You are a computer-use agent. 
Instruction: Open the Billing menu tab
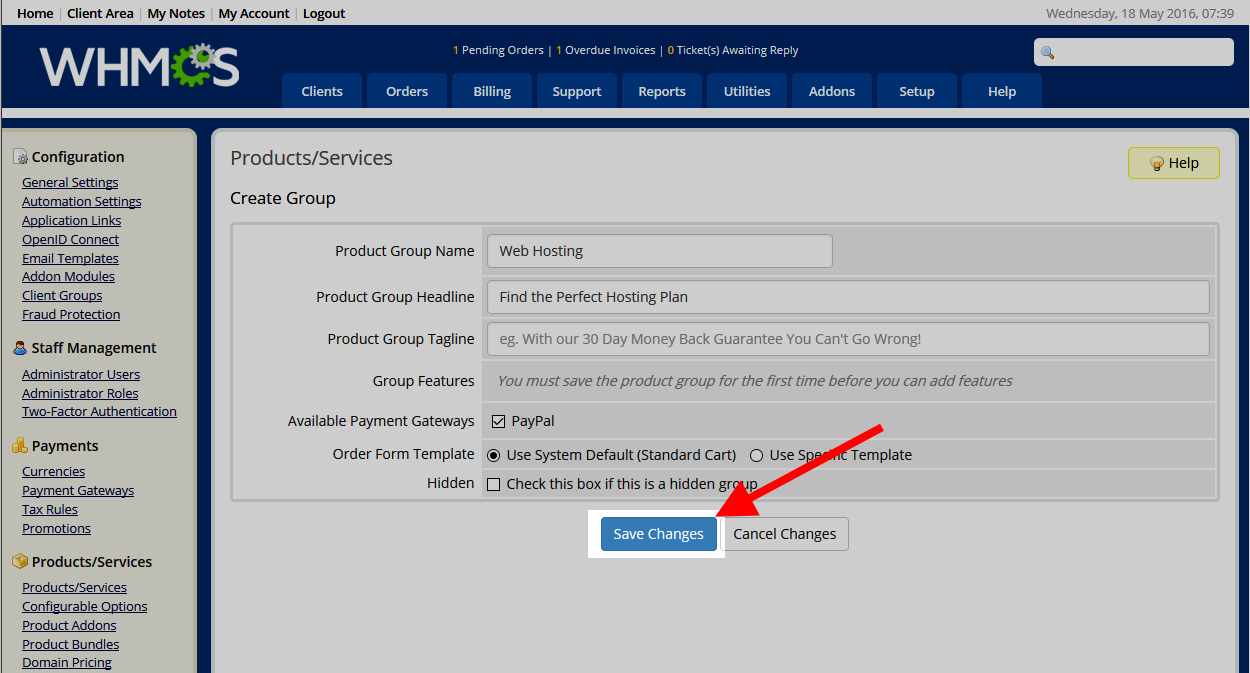(492, 91)
